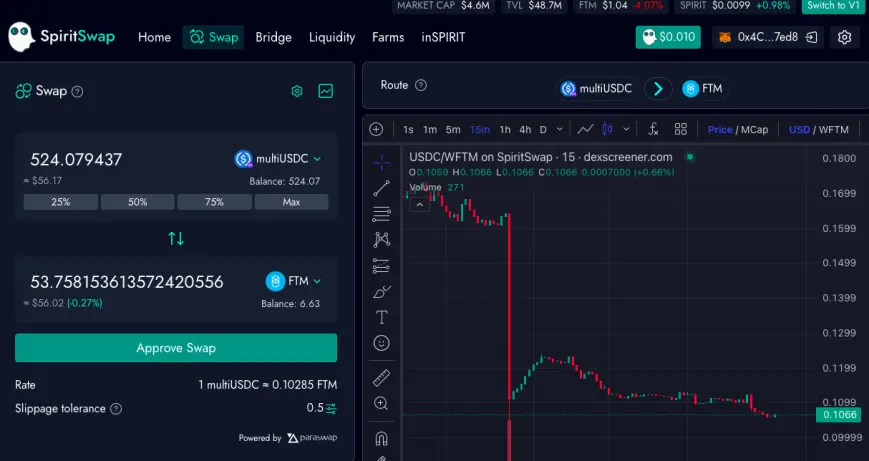This screenshot has height=461, width=869.
Task: Select the pattern drawing tool
Action: tap(381, 239)
